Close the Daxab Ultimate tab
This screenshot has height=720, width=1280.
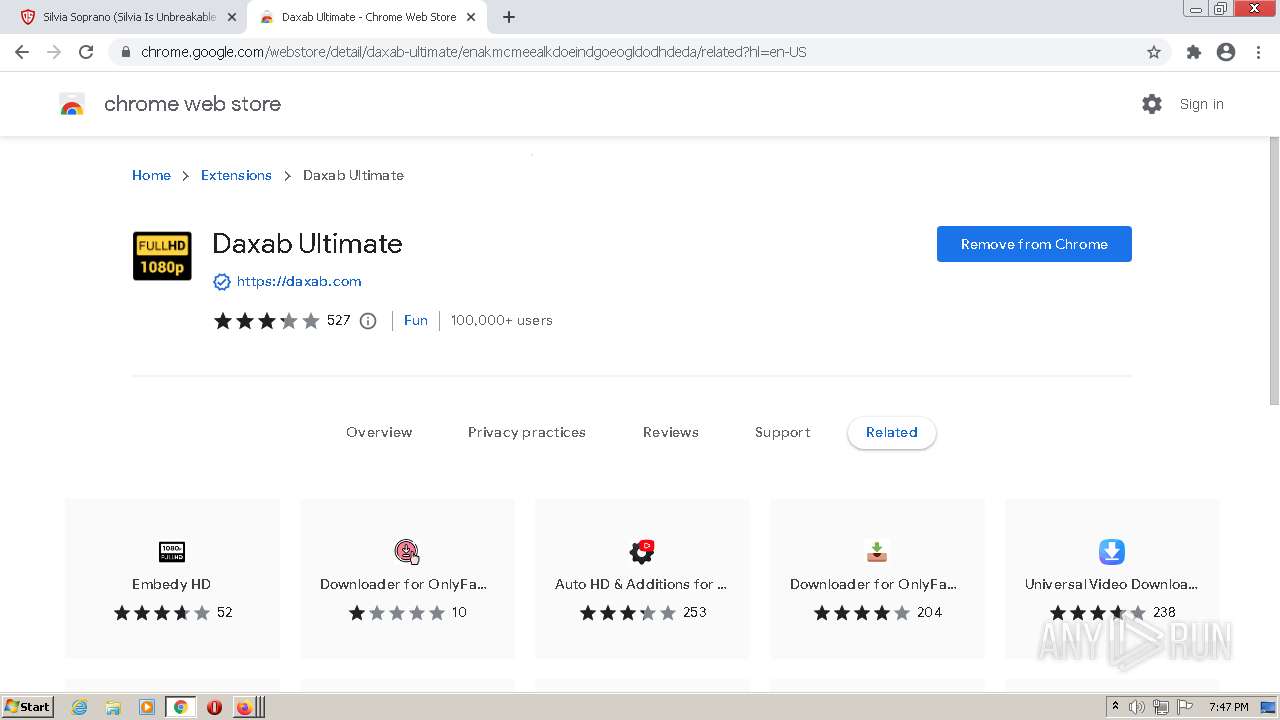point(471,17)
